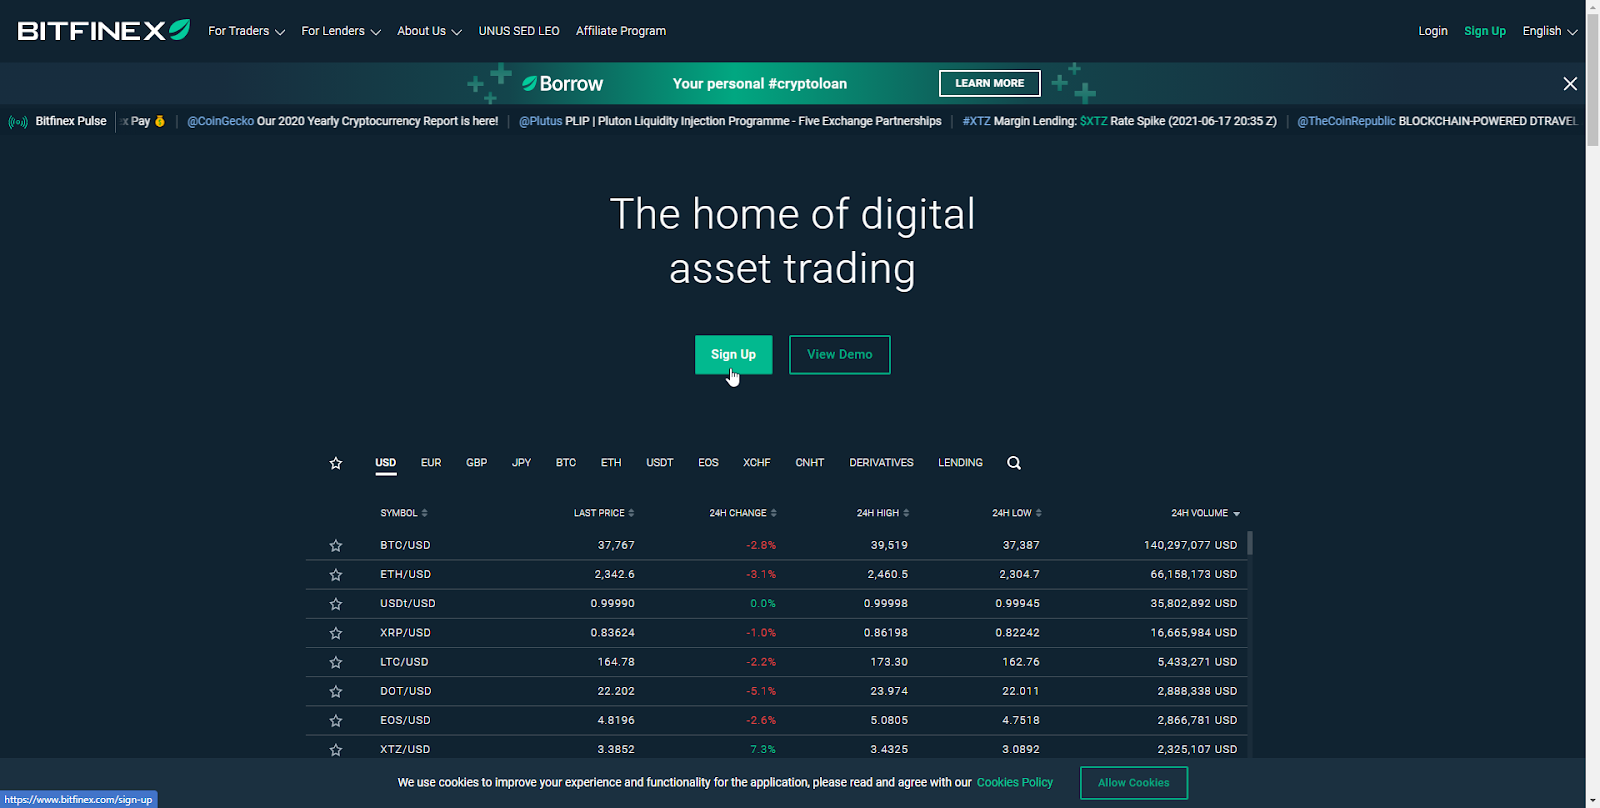
Task: Favorite the DOT/USD pair star
Action: [x=336, y=691]
